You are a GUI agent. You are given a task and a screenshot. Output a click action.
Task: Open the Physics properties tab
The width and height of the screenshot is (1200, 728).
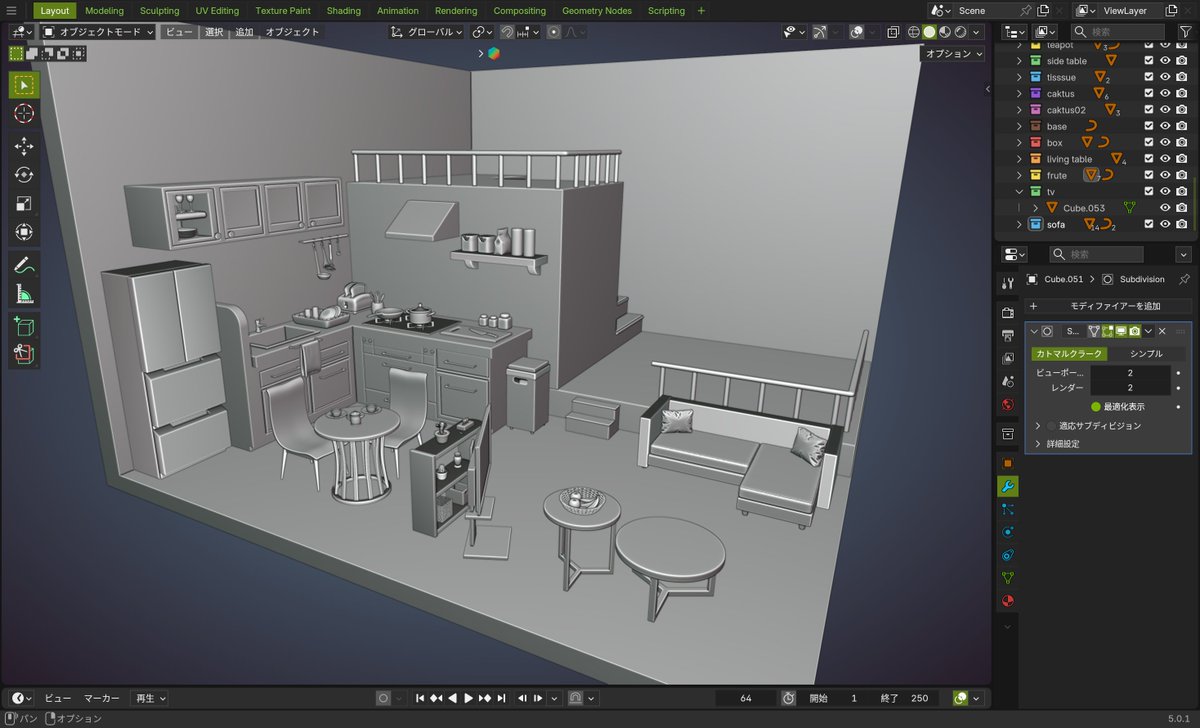1008,532
